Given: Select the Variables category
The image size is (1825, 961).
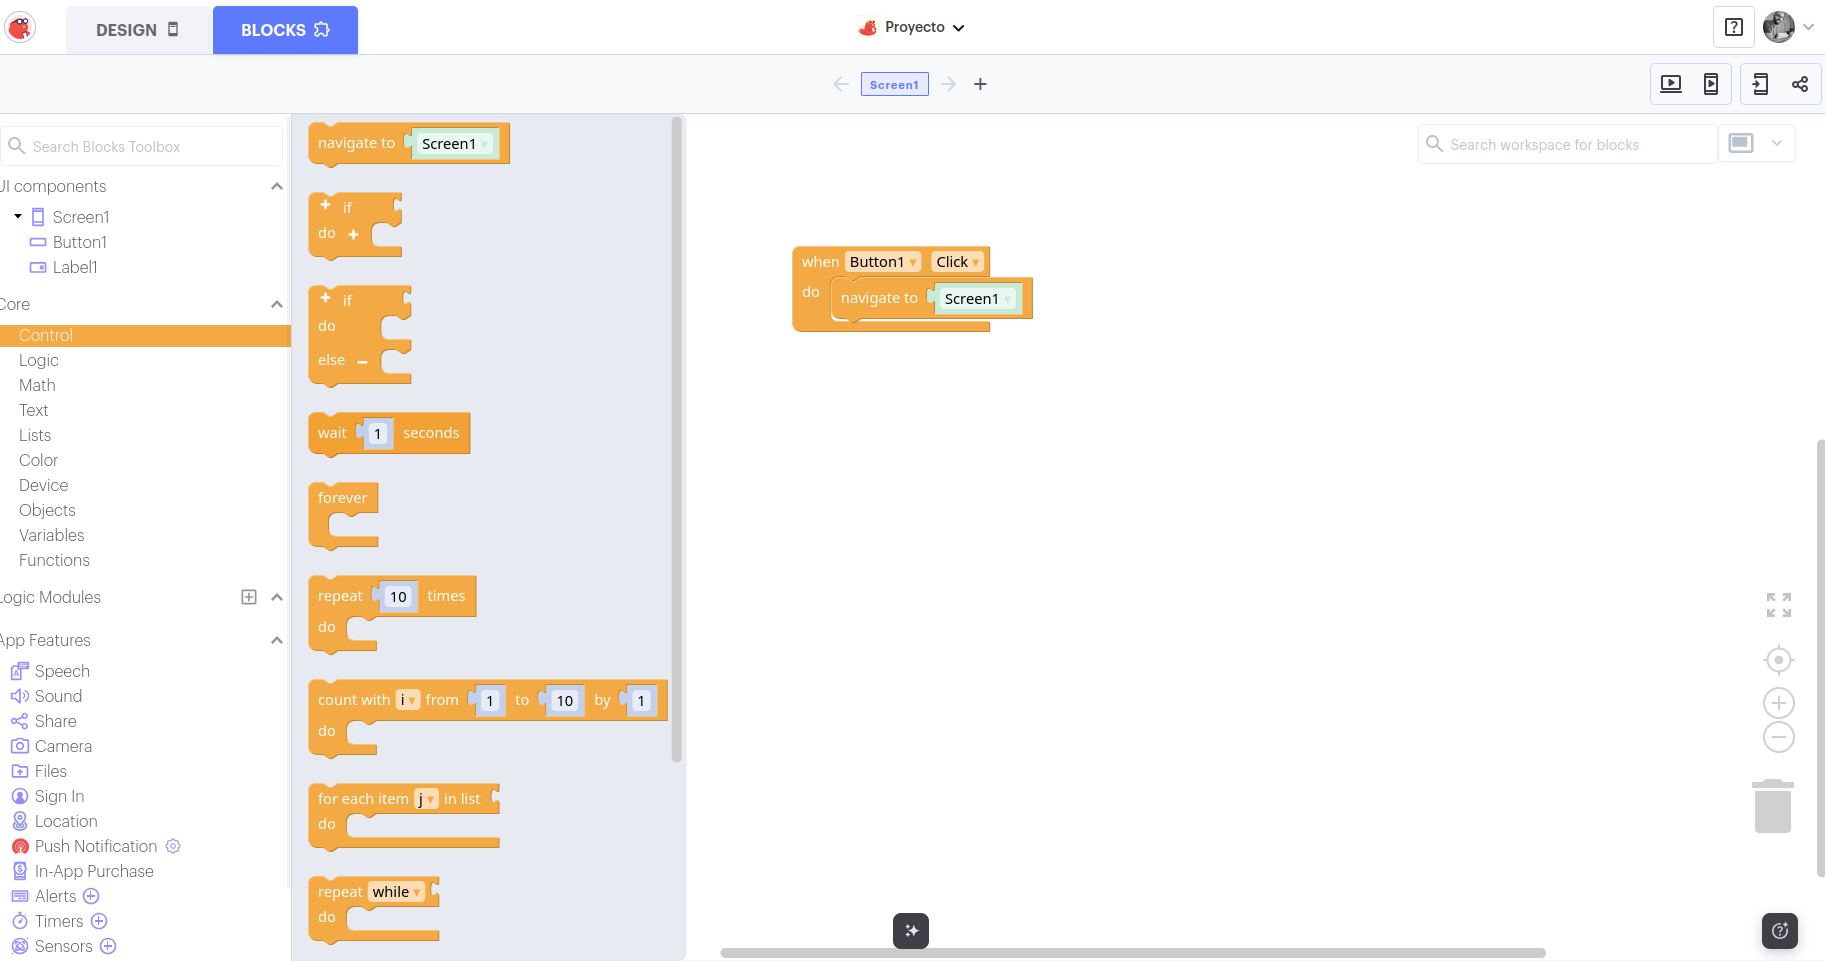Looking at the screenshot, I should [x=52, y=535].
